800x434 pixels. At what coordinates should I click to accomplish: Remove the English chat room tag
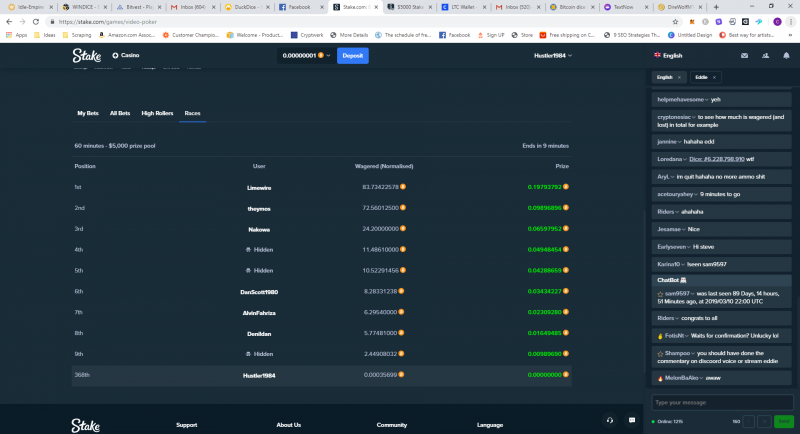[x=679, y=78]
